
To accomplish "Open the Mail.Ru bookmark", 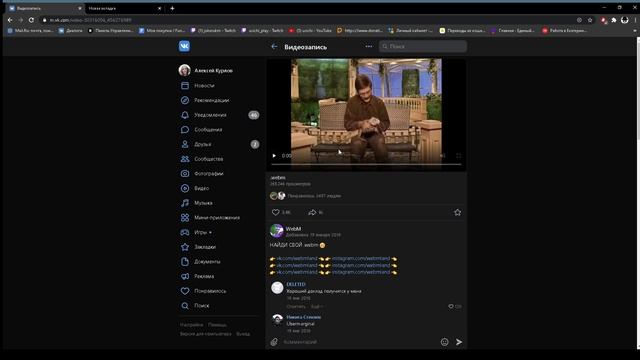I will (31, 31).
